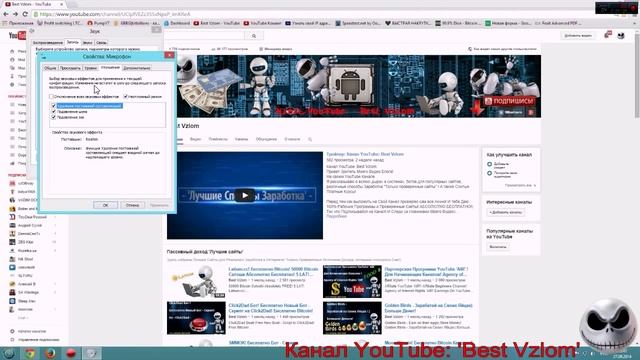
Task: Open the Best Vzlom - YouTube bookmark
Action: point(217,23)
